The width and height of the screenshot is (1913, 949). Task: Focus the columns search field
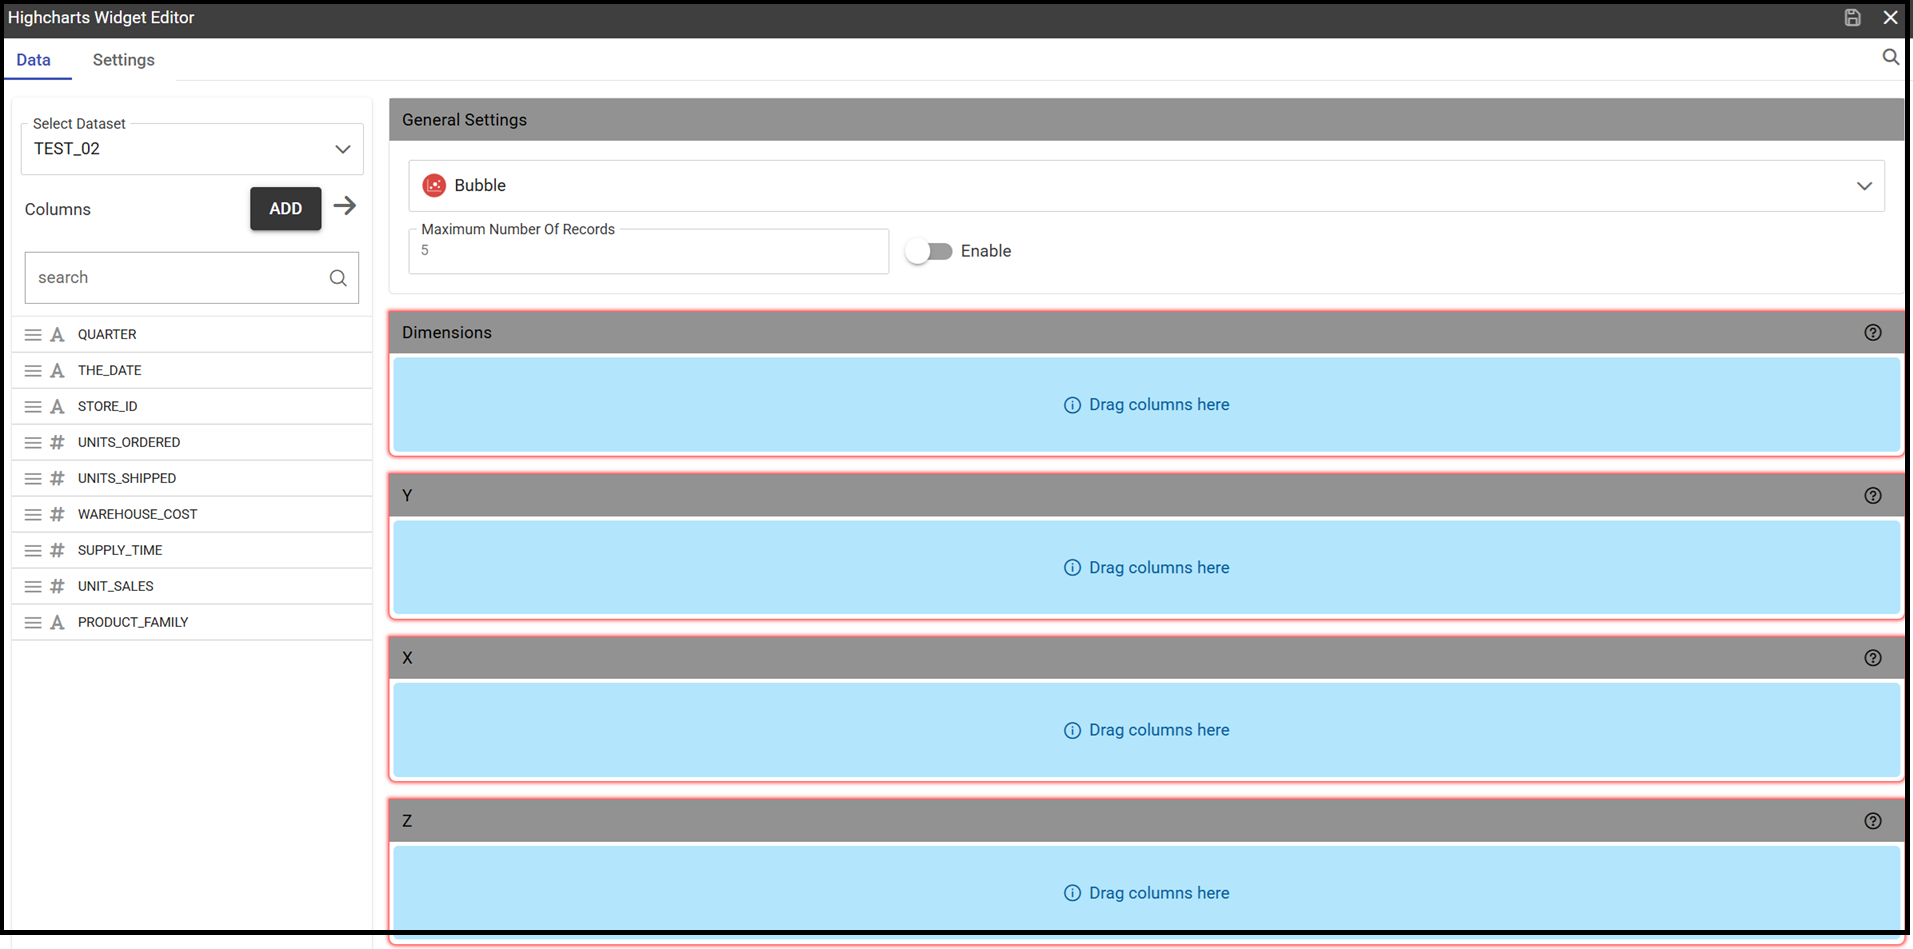click(x=192, y=278)
